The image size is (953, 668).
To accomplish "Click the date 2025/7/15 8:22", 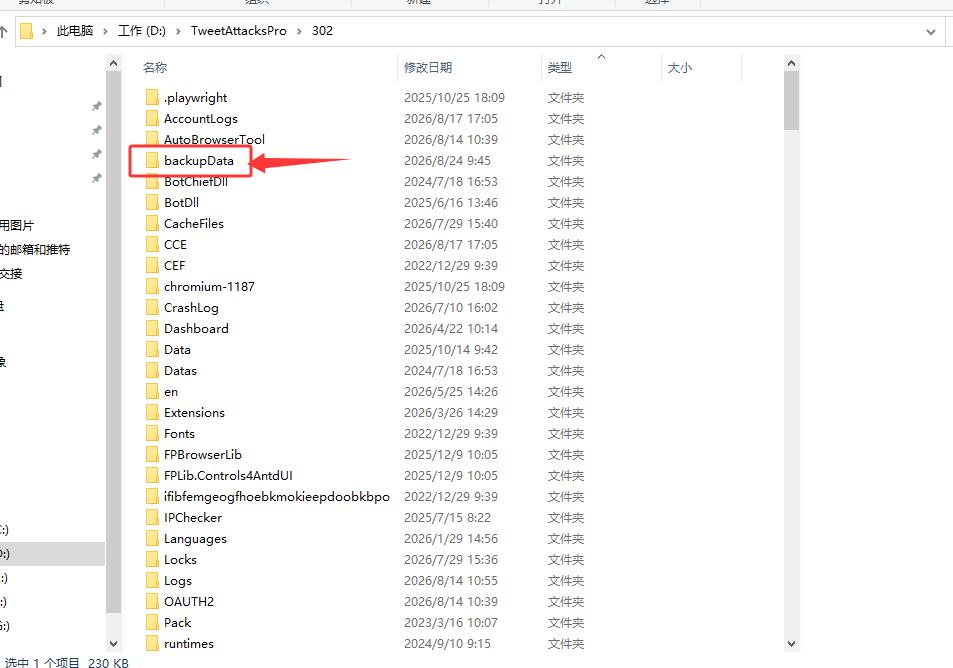I will pos(447,517).
